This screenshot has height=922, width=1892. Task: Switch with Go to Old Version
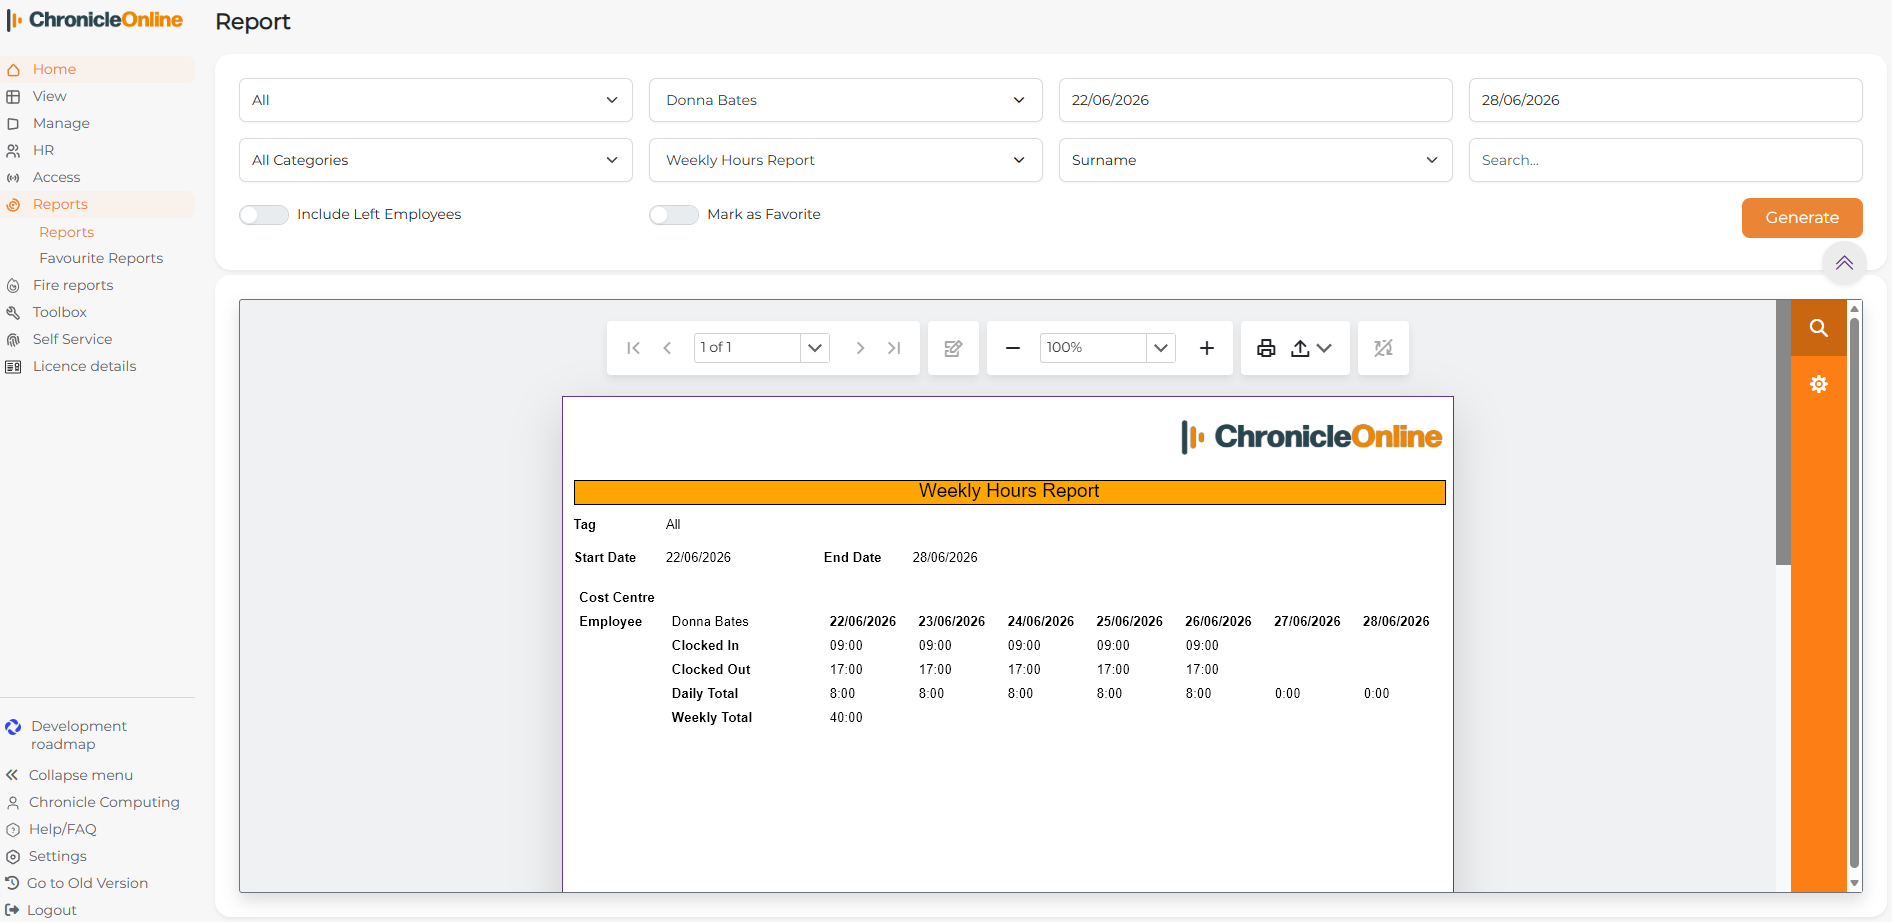tap(77, 883)
